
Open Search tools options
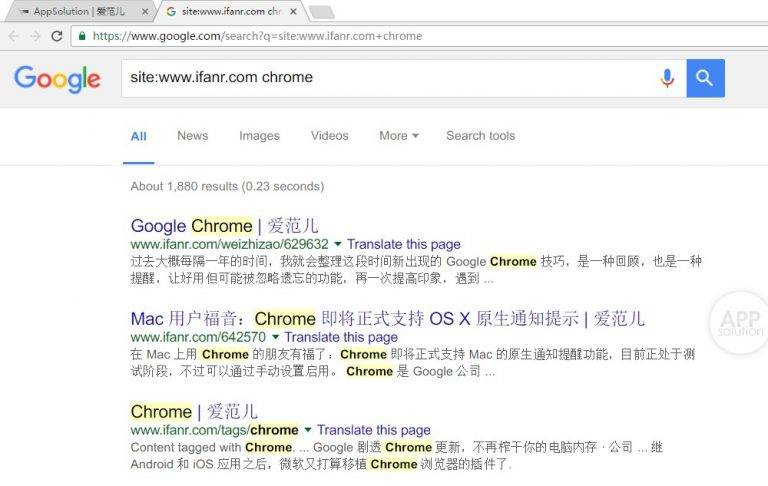[480, 136]
